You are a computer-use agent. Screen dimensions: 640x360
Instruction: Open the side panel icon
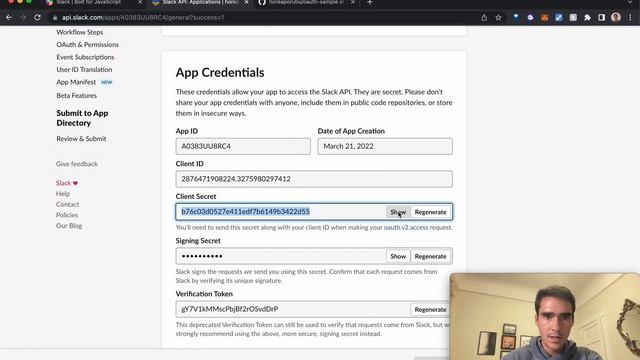602,18
